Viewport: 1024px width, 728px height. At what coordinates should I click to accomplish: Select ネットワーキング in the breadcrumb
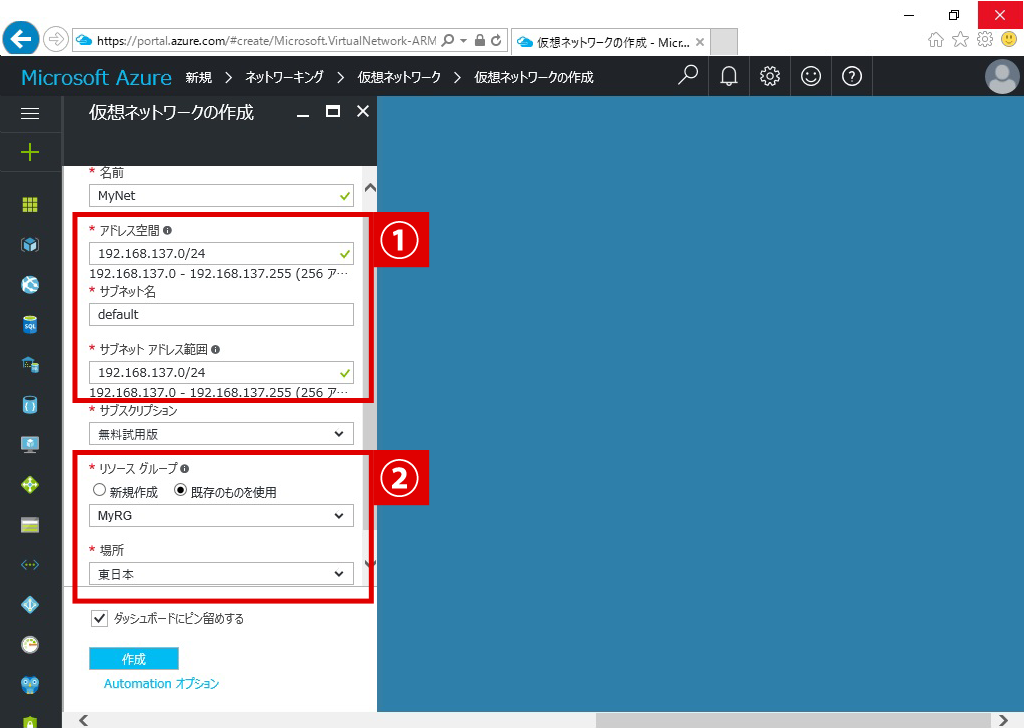(284, 77)
